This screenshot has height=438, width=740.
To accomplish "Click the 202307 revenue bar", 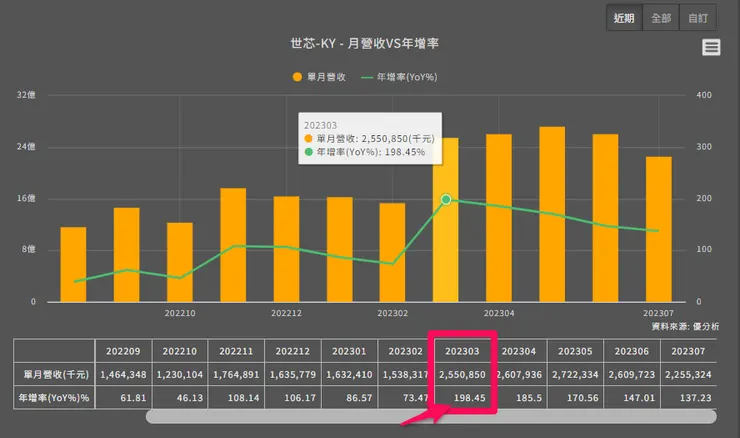I will [659, 229].
